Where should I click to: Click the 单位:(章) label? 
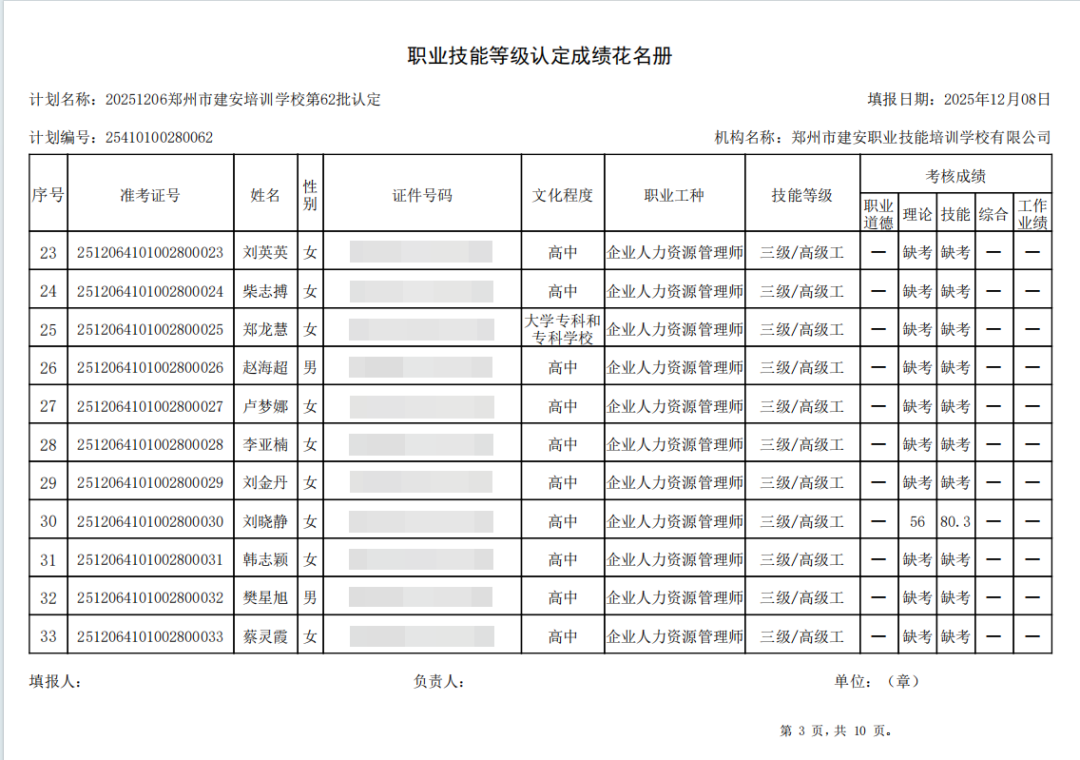877,682
